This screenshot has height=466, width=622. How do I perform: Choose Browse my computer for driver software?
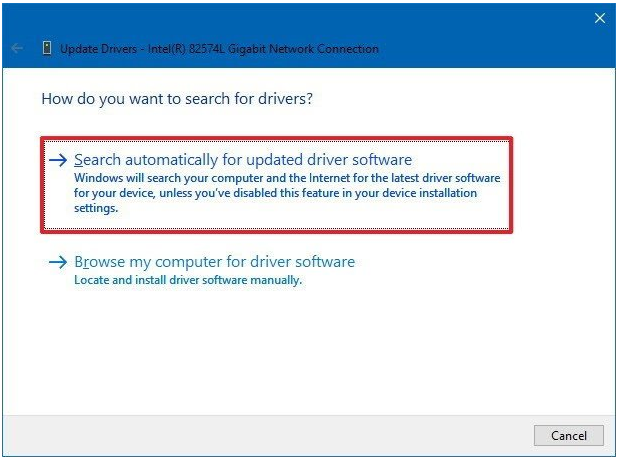(215, 262)
